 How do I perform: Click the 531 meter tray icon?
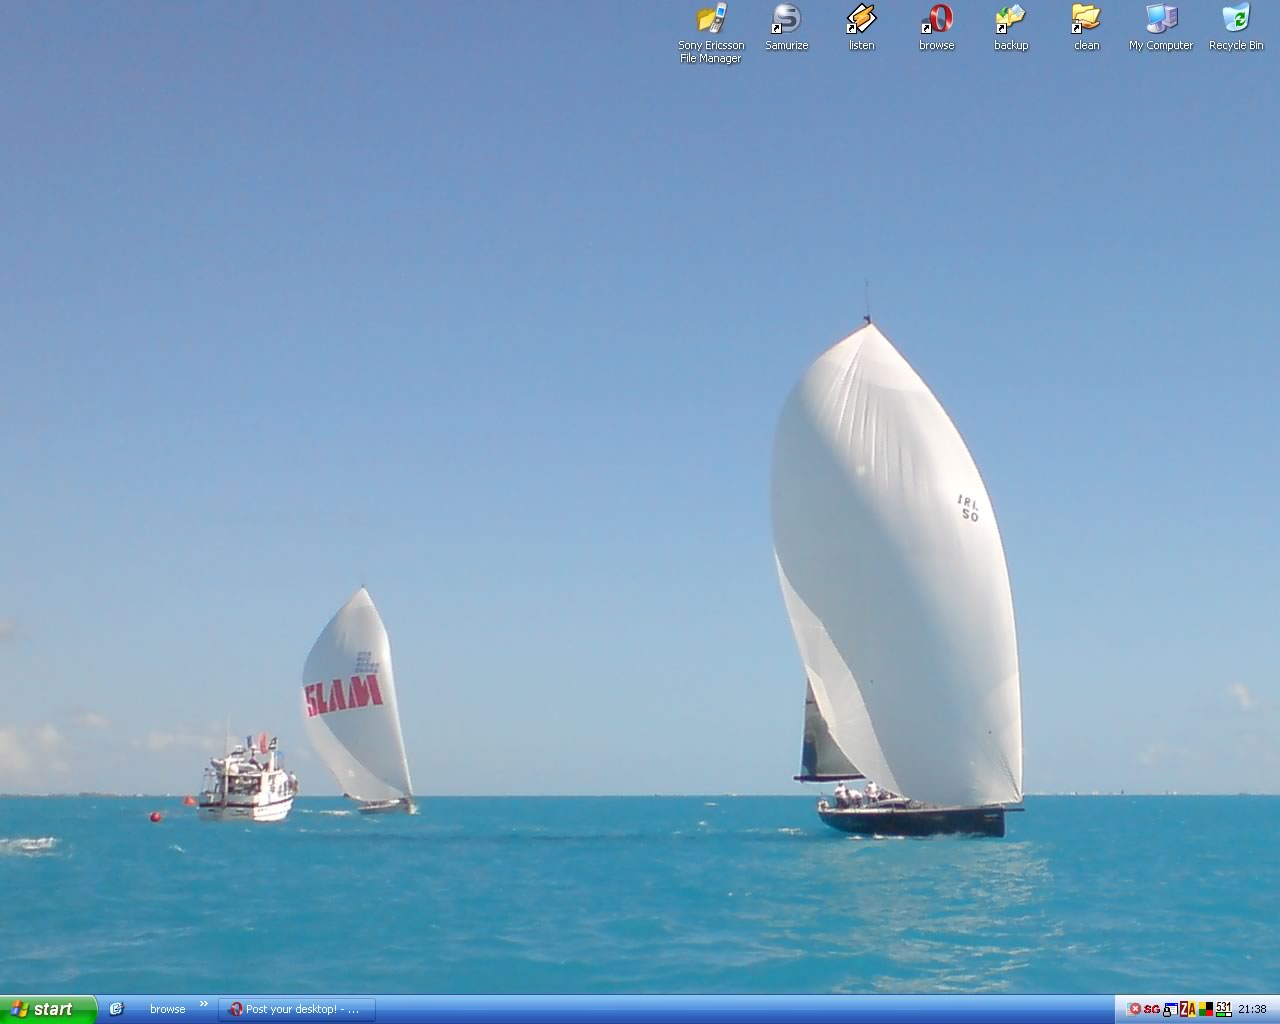click(x=1223, y=1009)
